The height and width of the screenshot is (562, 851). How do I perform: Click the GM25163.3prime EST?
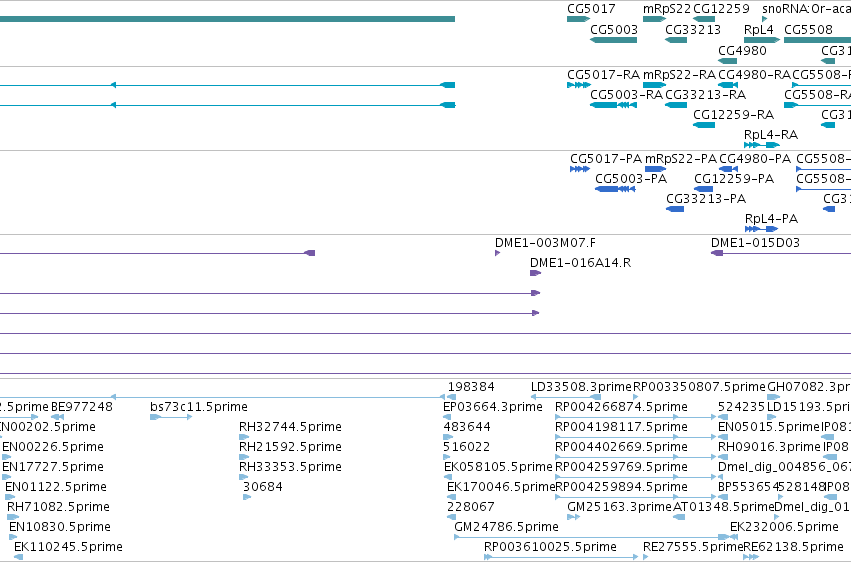click(x=573, y=517)
